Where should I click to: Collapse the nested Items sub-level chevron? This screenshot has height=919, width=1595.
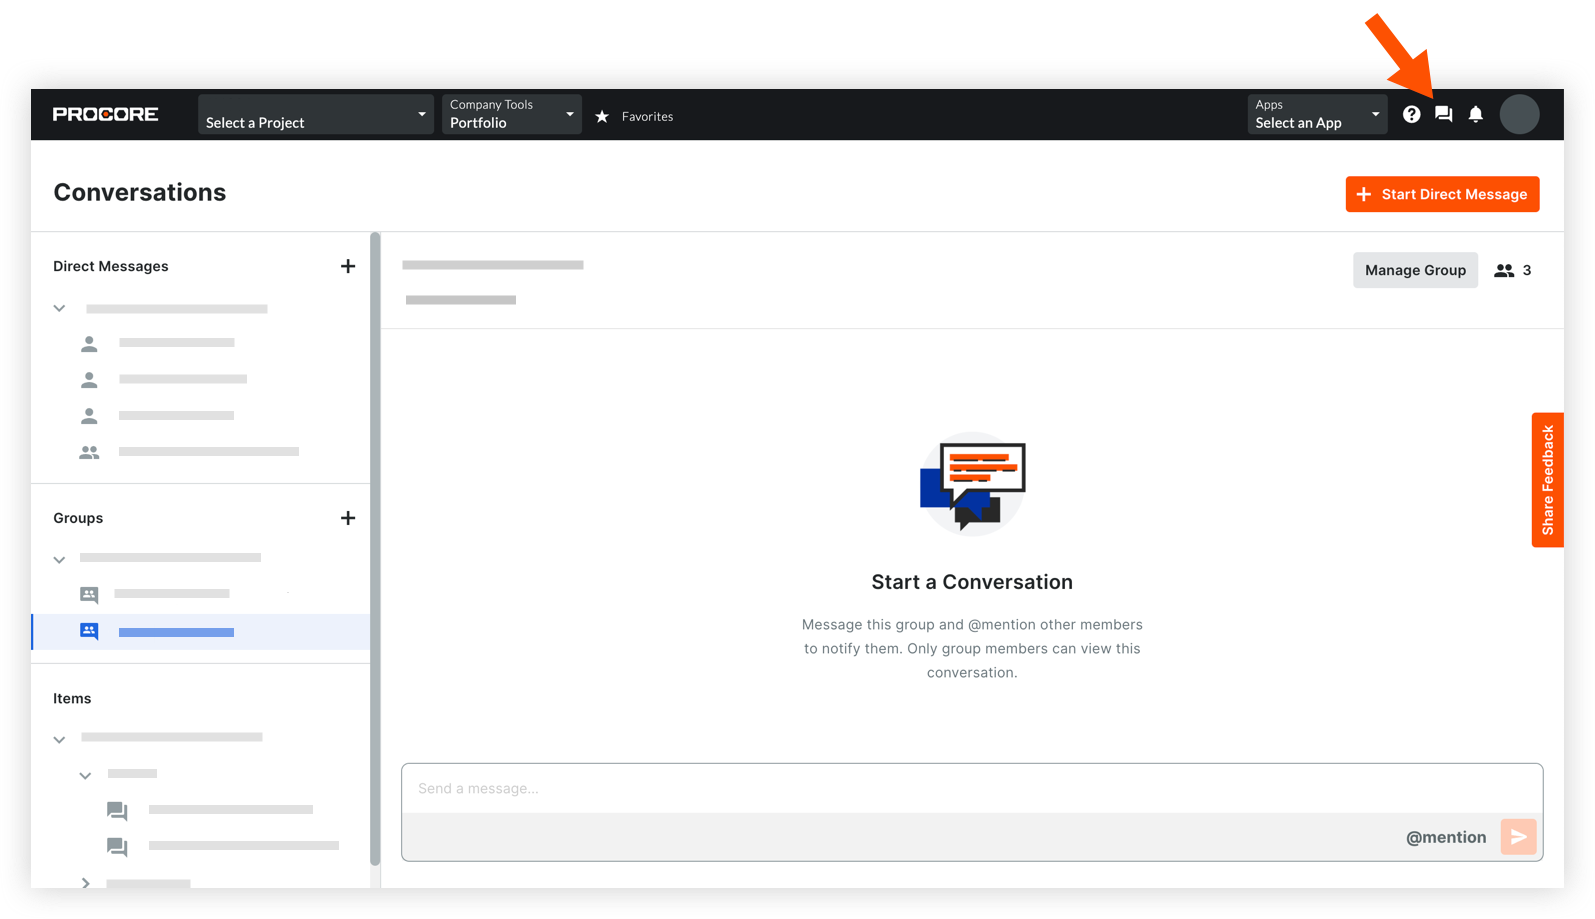85,775
